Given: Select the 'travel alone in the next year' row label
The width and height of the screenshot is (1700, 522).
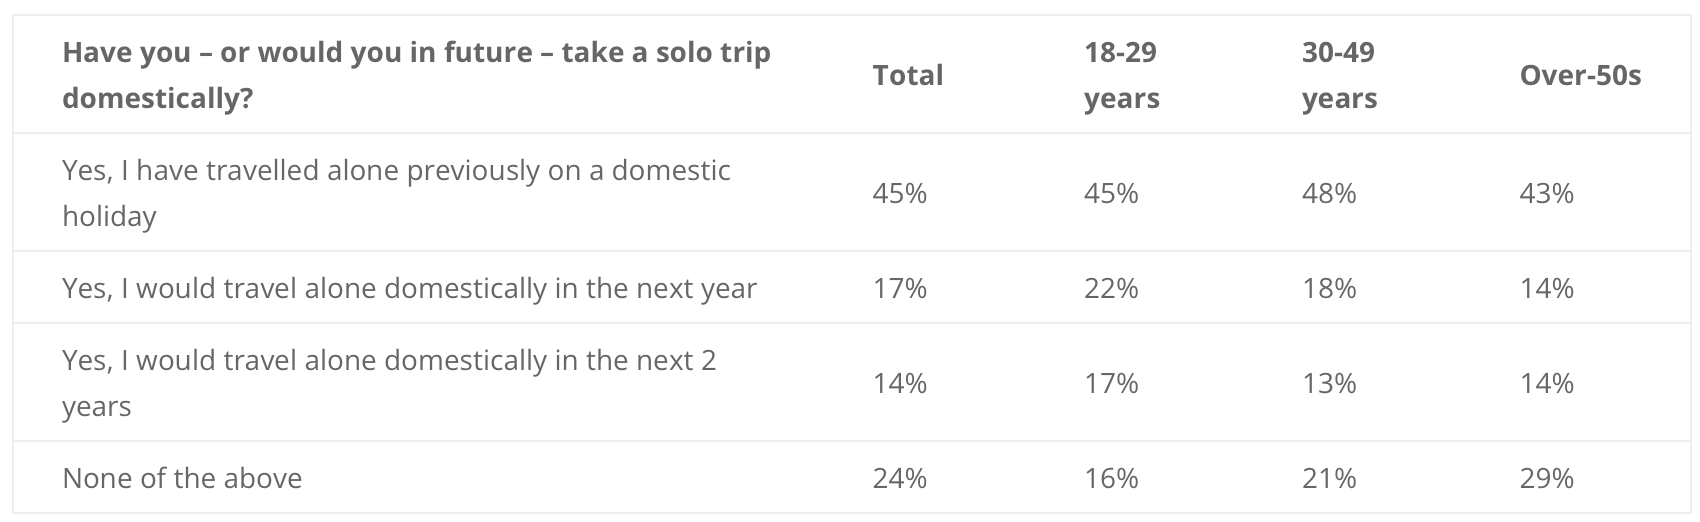Looking at the screenshot, I should pos(409,288).
